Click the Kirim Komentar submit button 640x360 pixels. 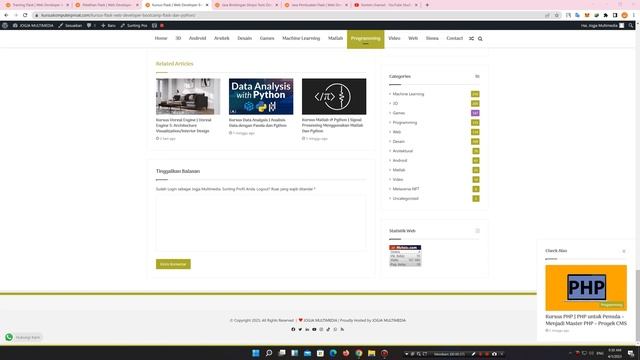click(x=173, y=264)
